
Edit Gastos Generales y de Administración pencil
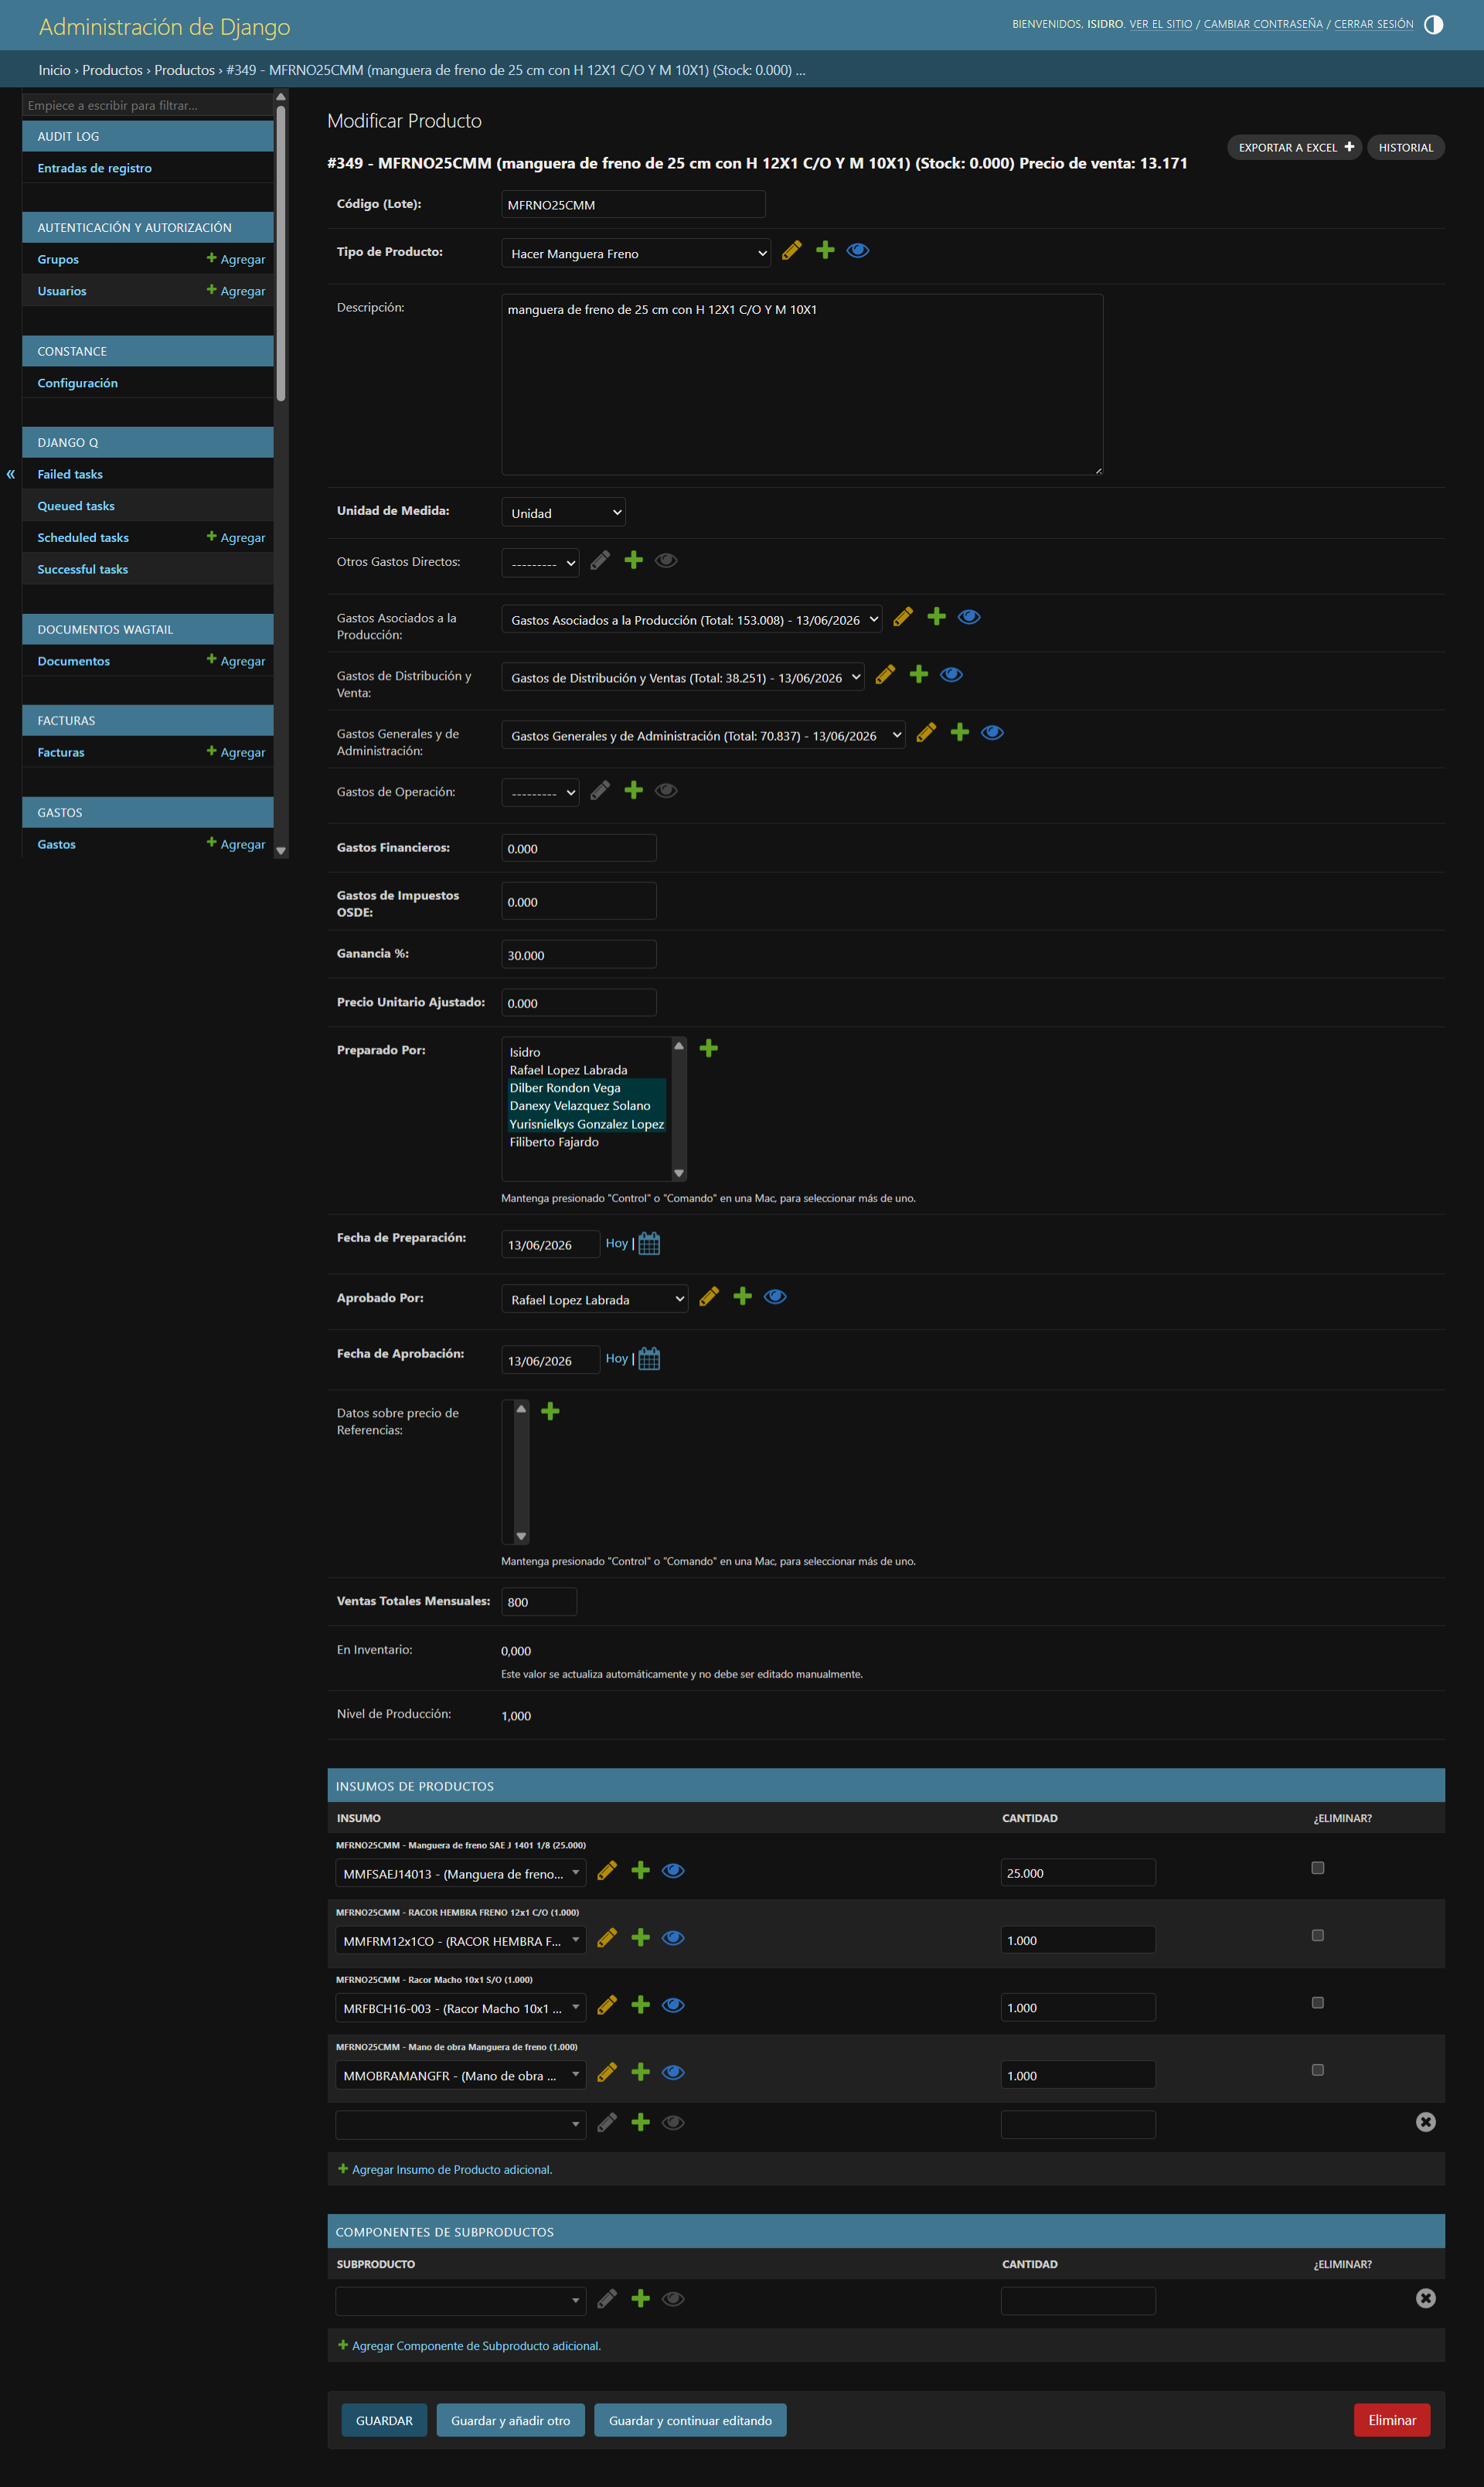click(926, 733)
